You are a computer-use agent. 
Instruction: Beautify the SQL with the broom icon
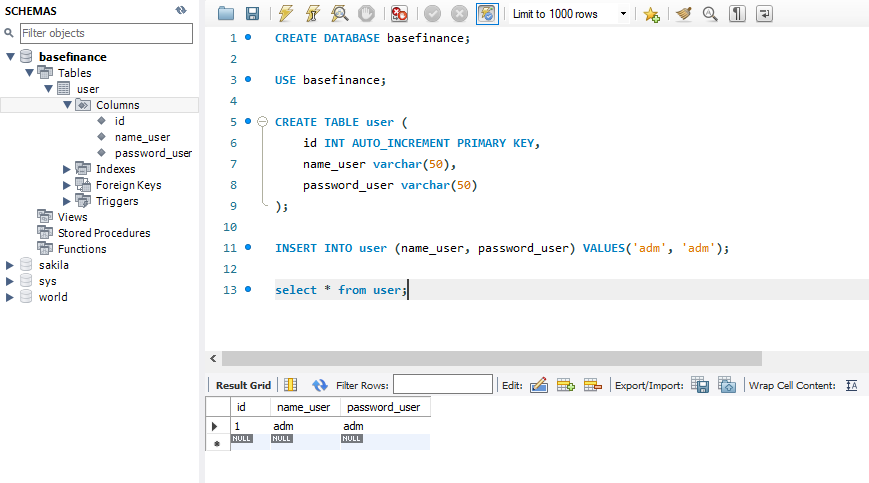click(x=684, y=14)
